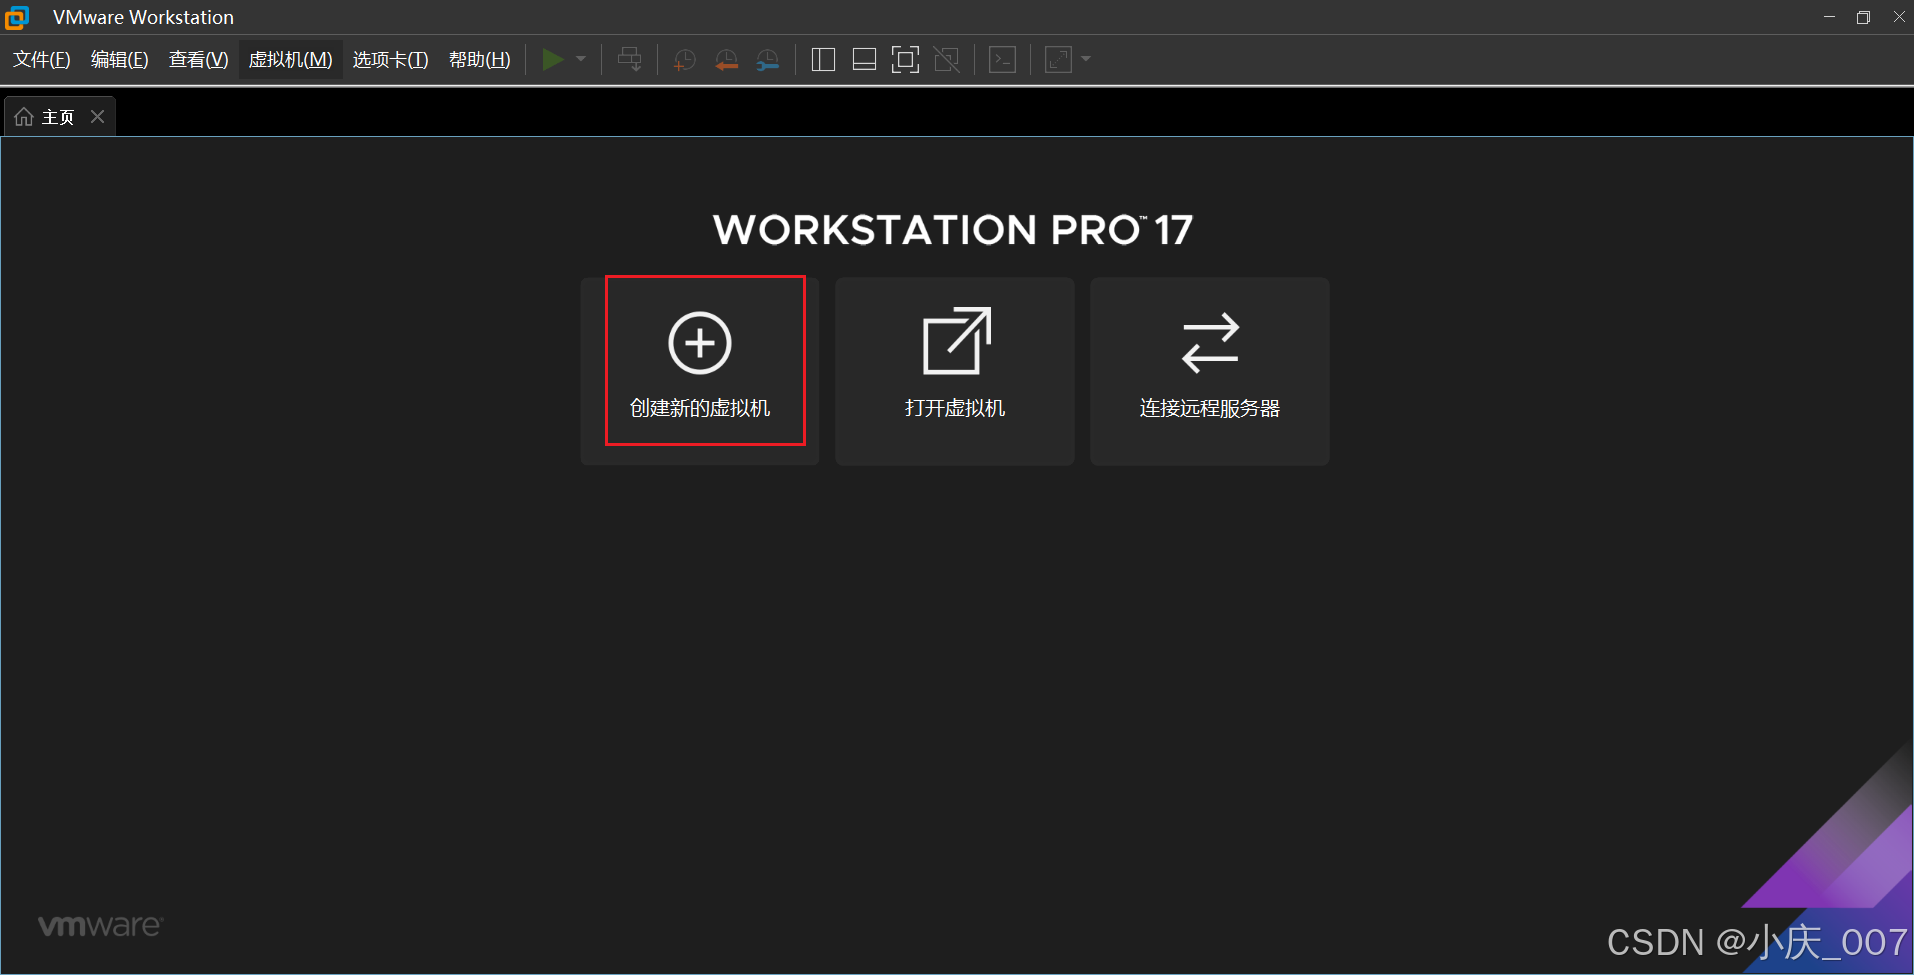
Task: Click 创建新的虚拟机 tile
Action: pyautogui.click(x=700, y=371)
